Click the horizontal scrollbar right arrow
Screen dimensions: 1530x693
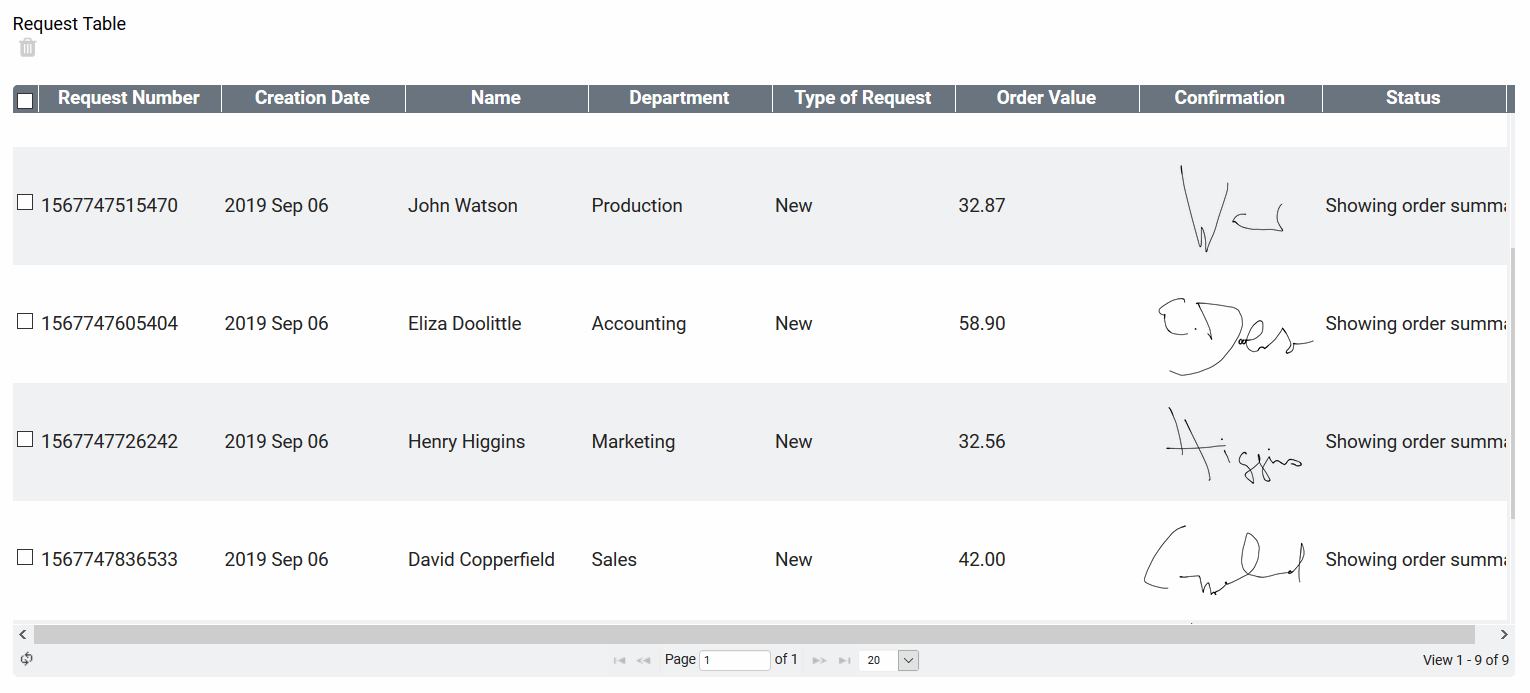pyautogui.click(x=1504, y=634)
